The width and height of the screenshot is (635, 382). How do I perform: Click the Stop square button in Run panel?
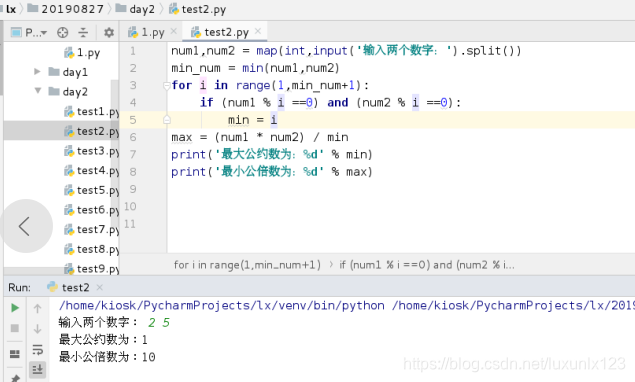[15, 328]
